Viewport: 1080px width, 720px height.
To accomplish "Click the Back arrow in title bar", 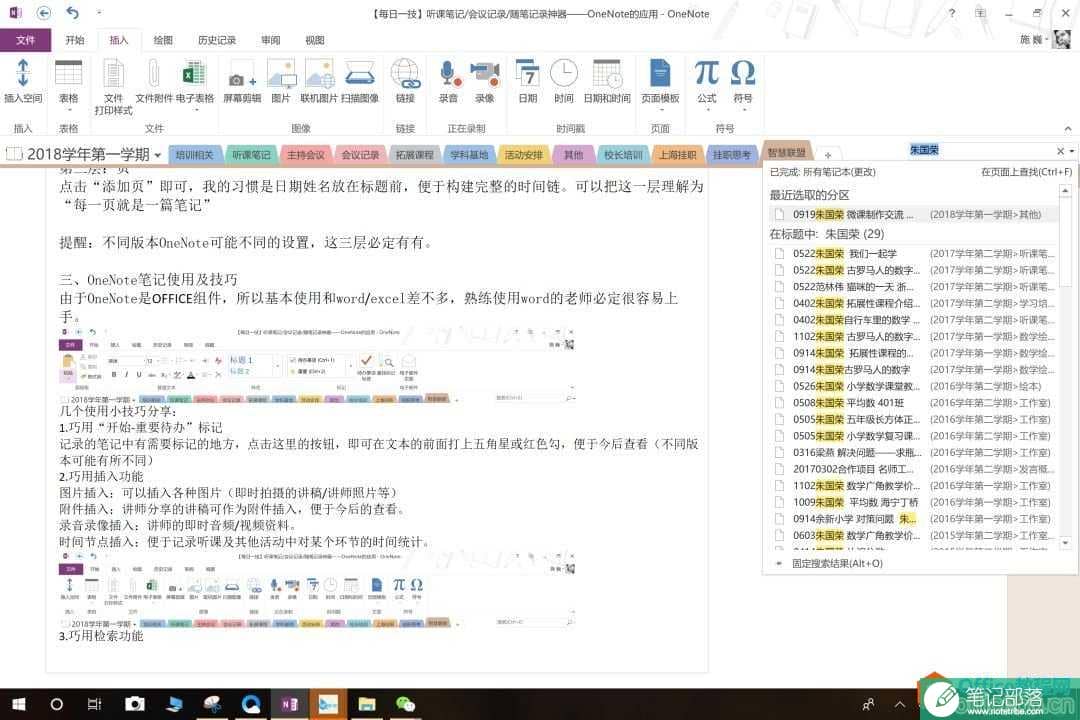I will (43, 13).
